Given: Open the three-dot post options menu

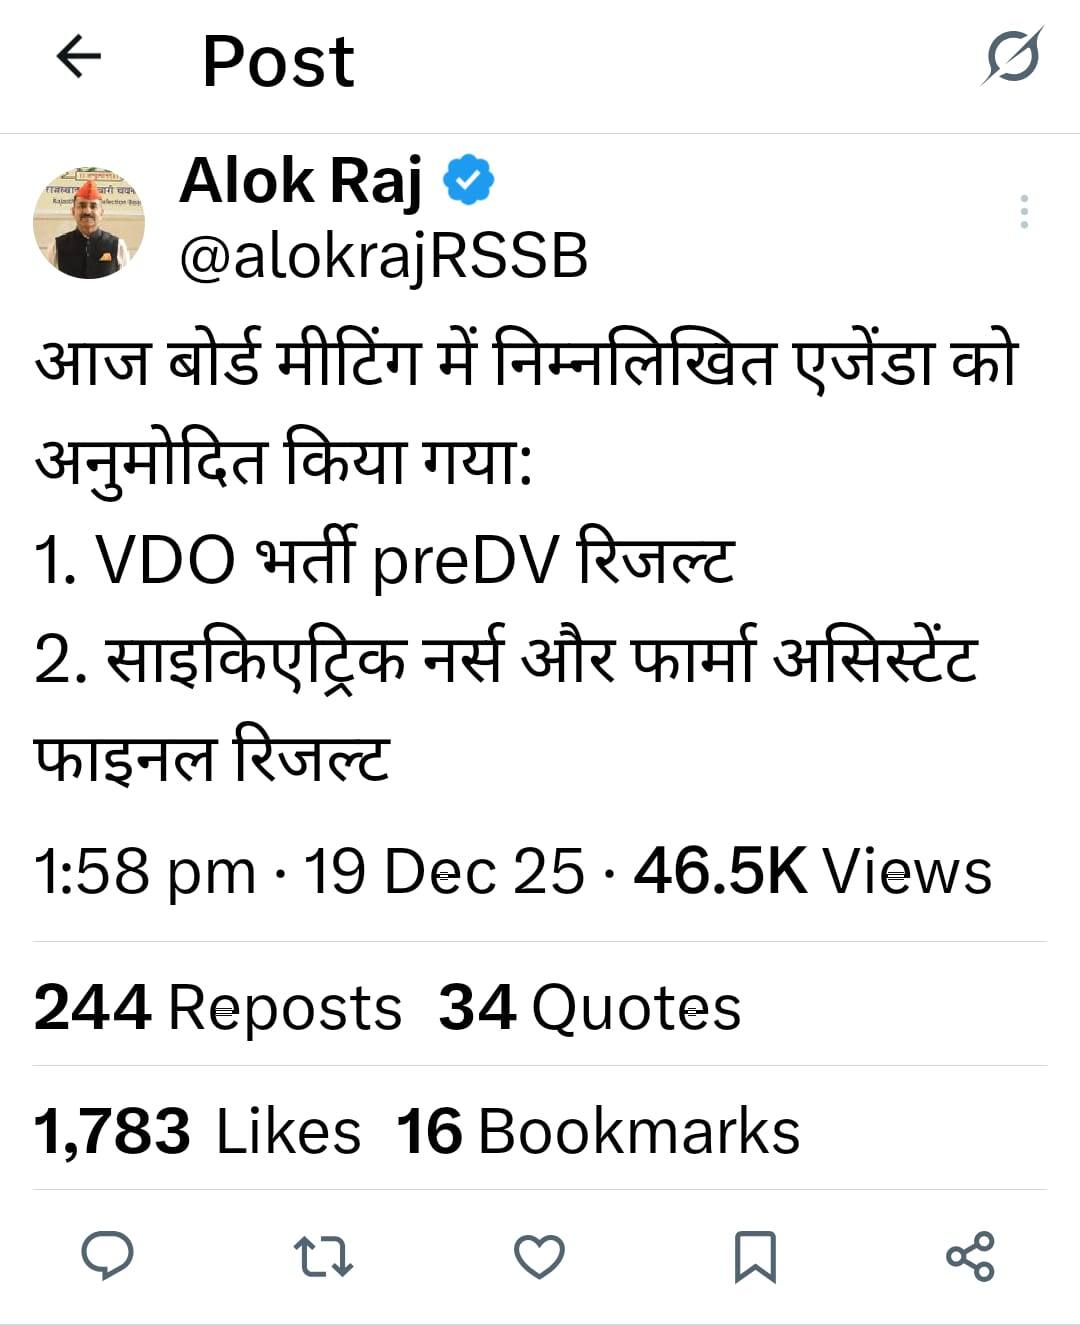Looking at the screenshot, I should [x=1024, y=212].
